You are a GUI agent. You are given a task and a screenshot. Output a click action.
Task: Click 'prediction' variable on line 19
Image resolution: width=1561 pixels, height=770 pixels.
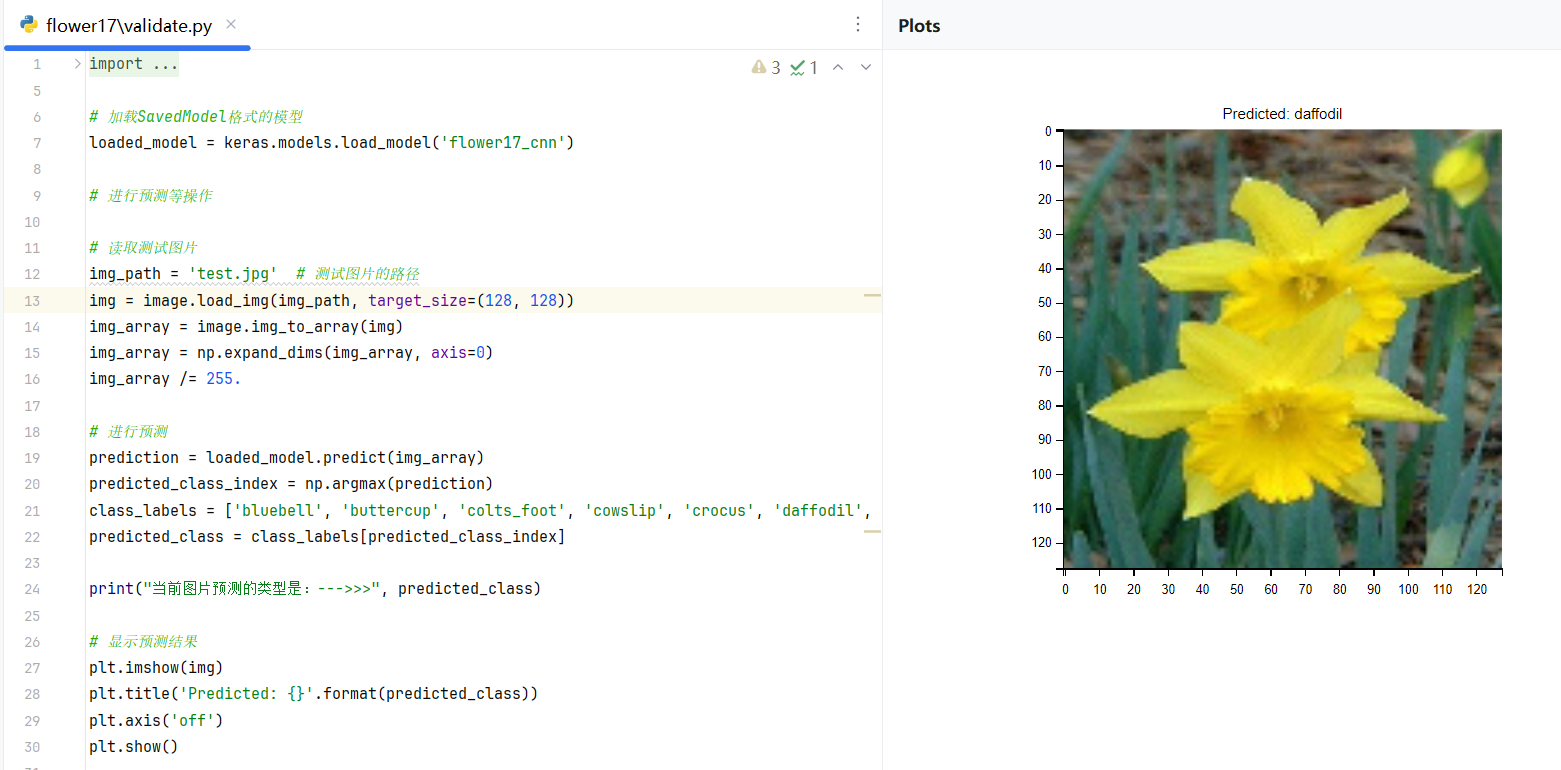(134, 457)
